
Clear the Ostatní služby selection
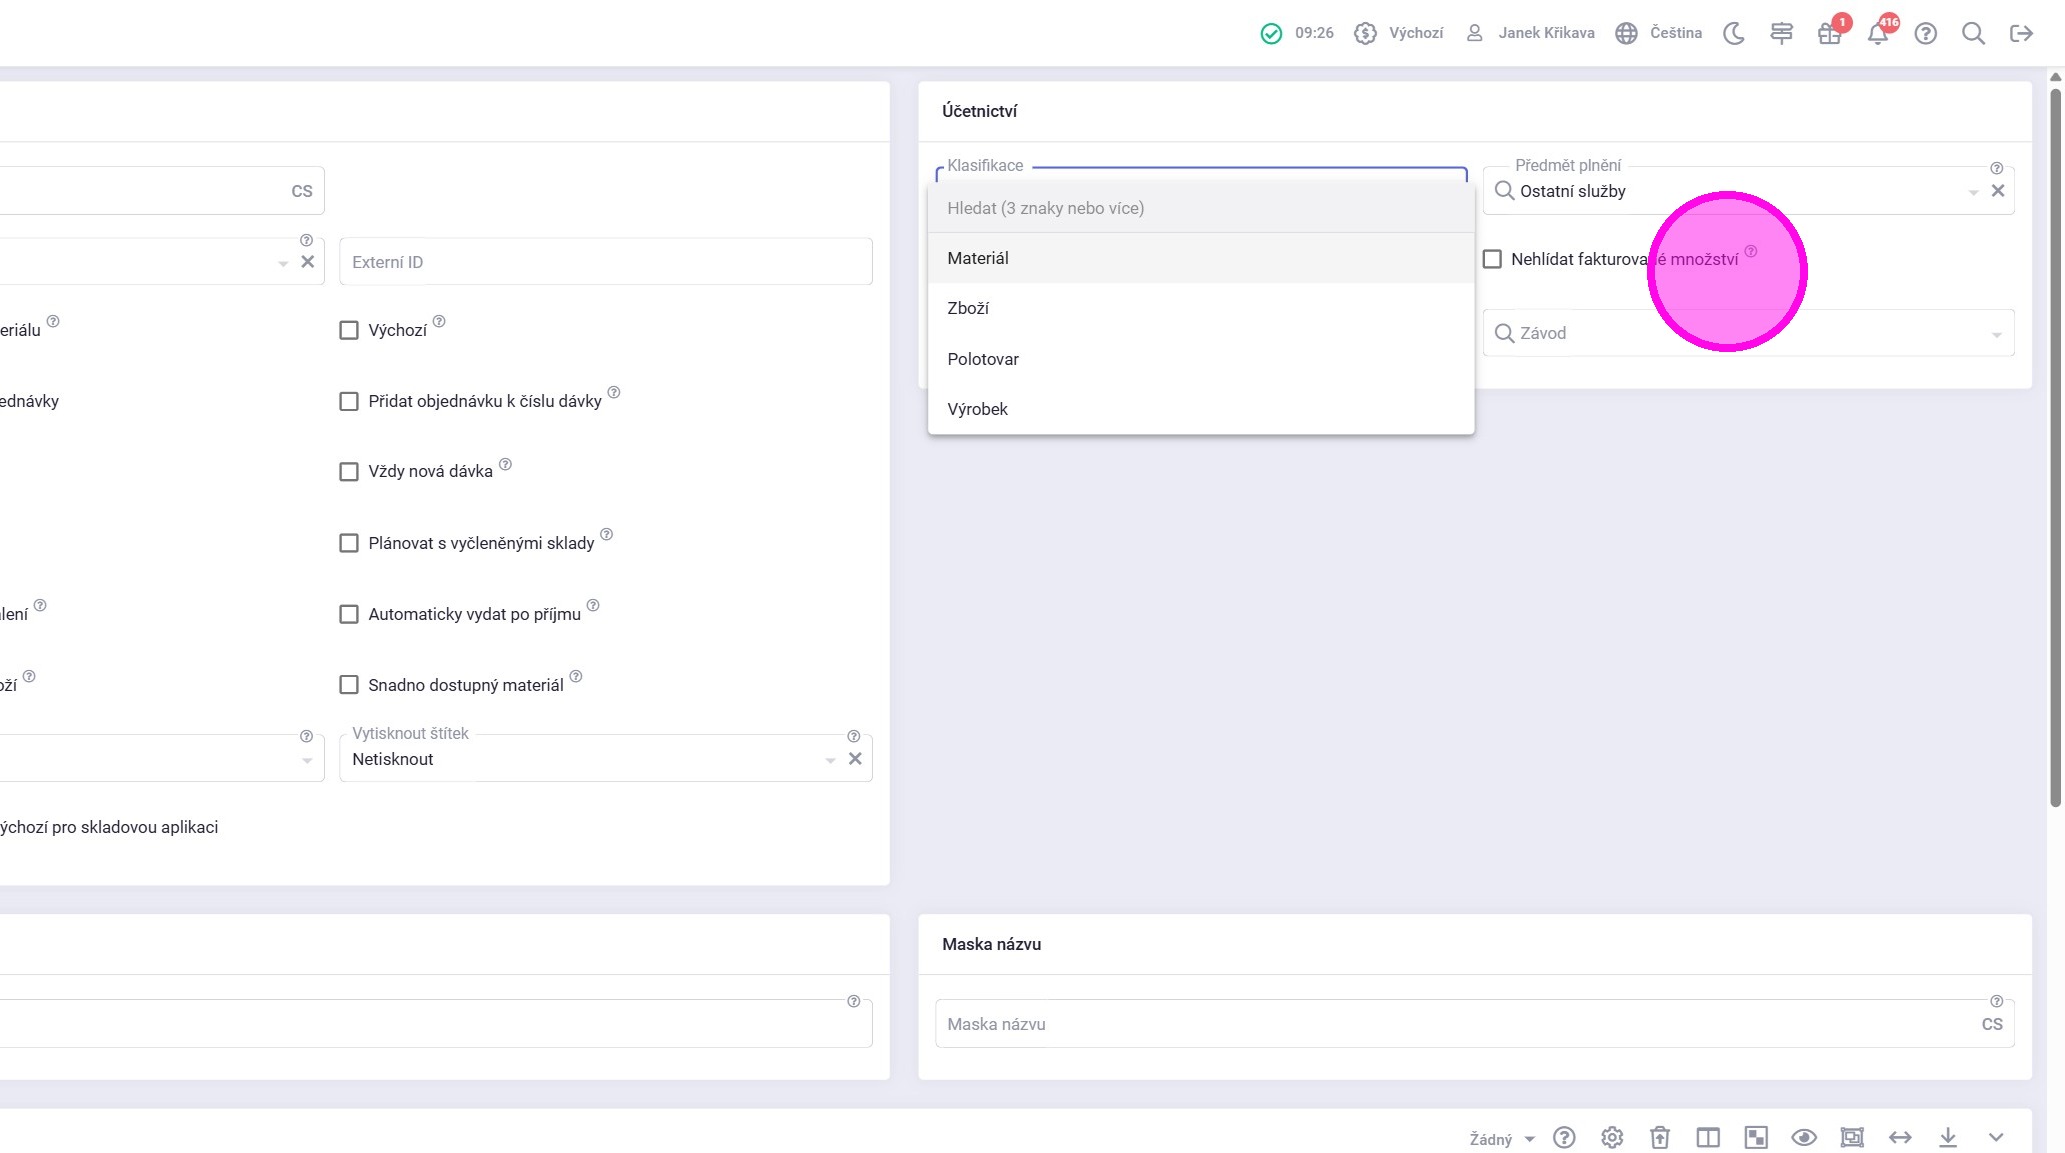click(1998, 191)
